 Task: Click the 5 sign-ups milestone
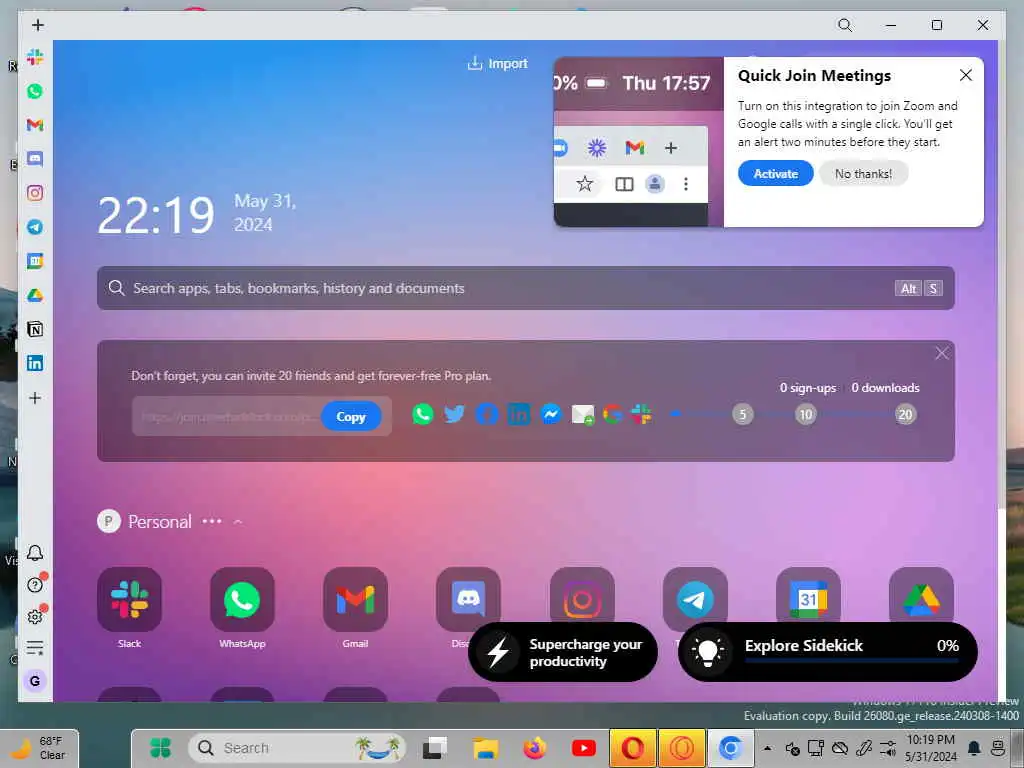coord(743,414)
